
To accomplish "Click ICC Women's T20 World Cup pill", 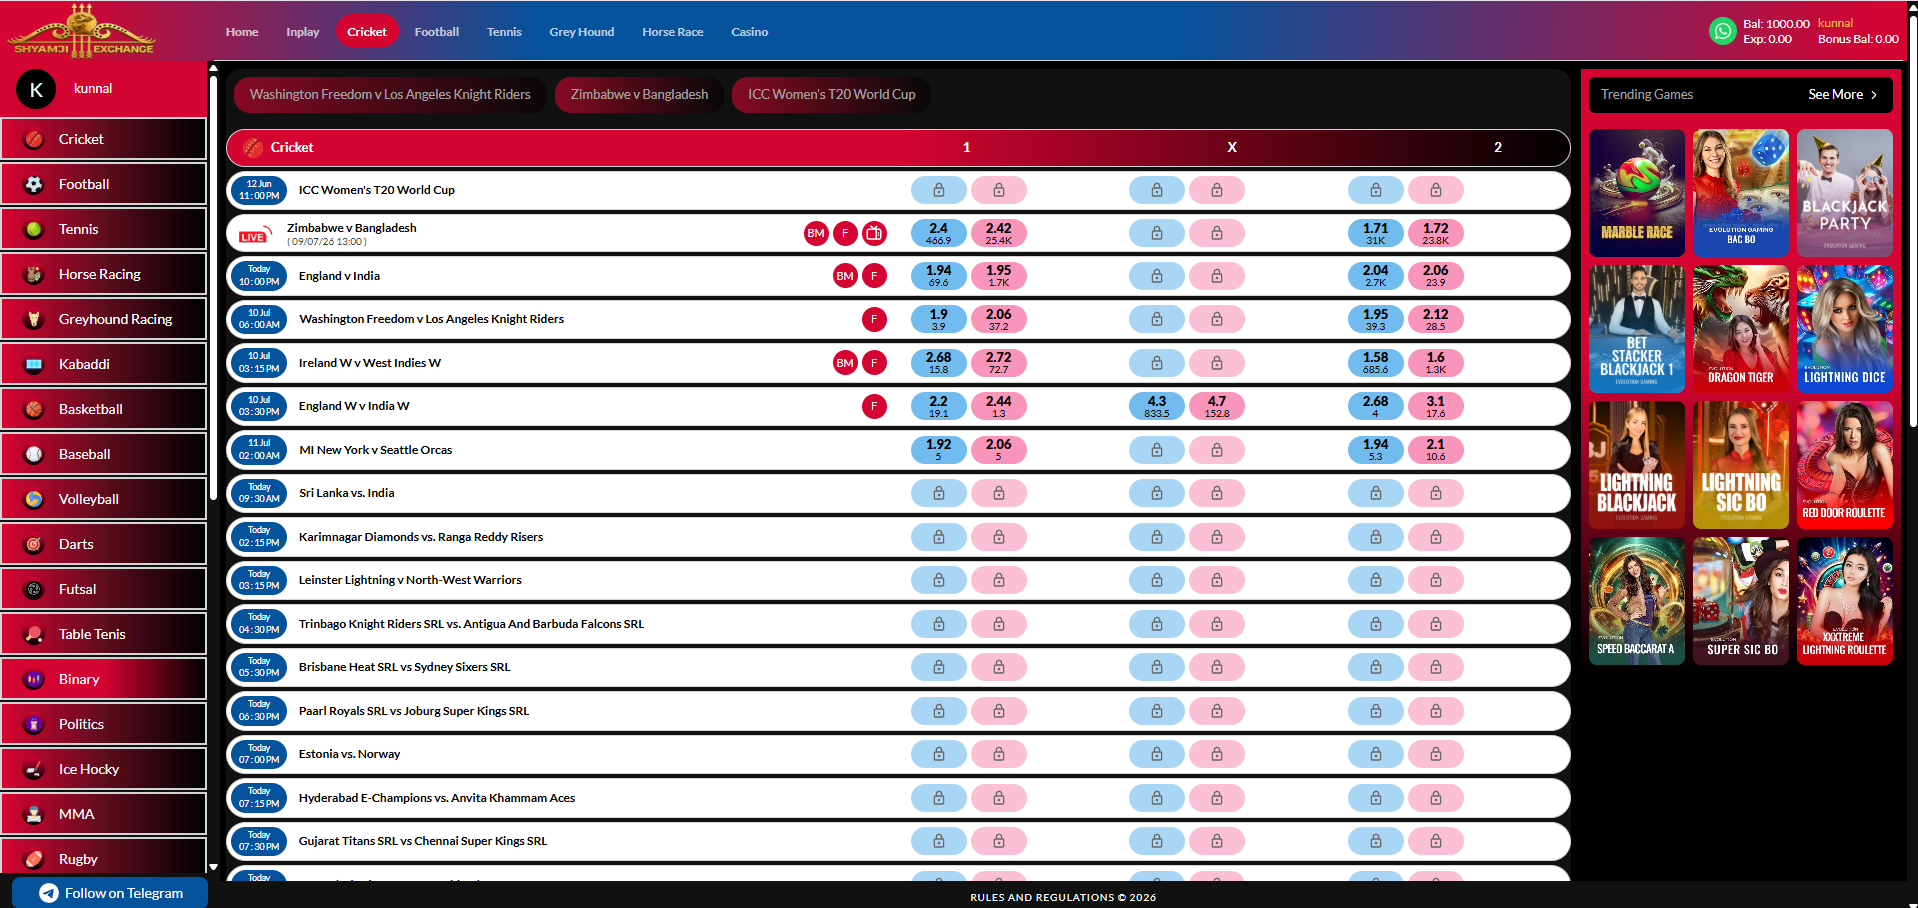I will click(832, 95).
